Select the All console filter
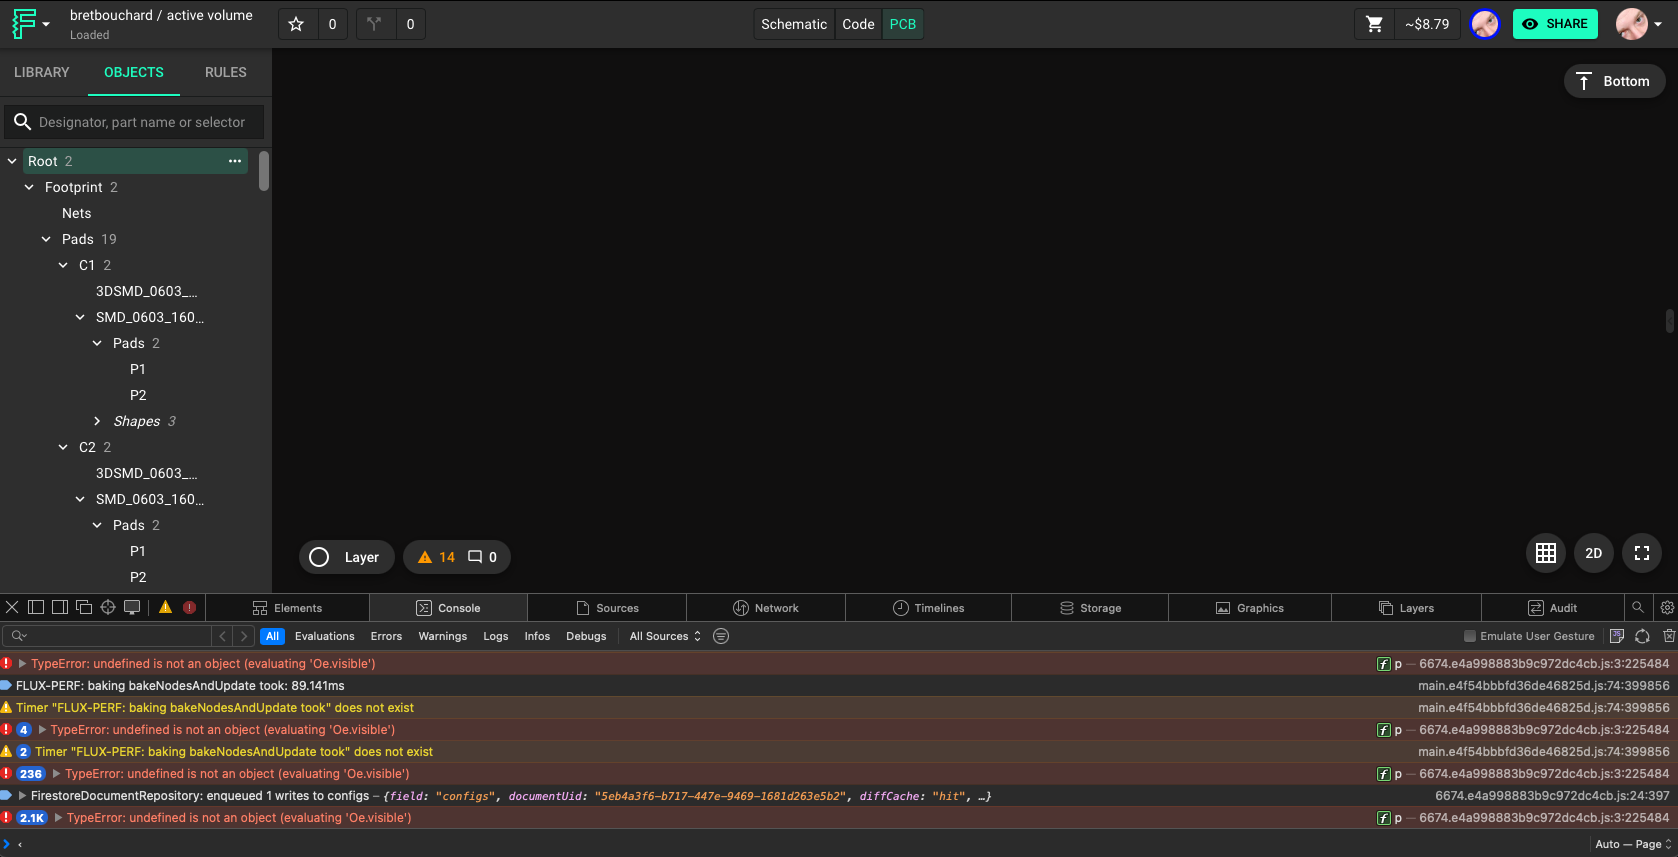 click(x=272, y=636)
